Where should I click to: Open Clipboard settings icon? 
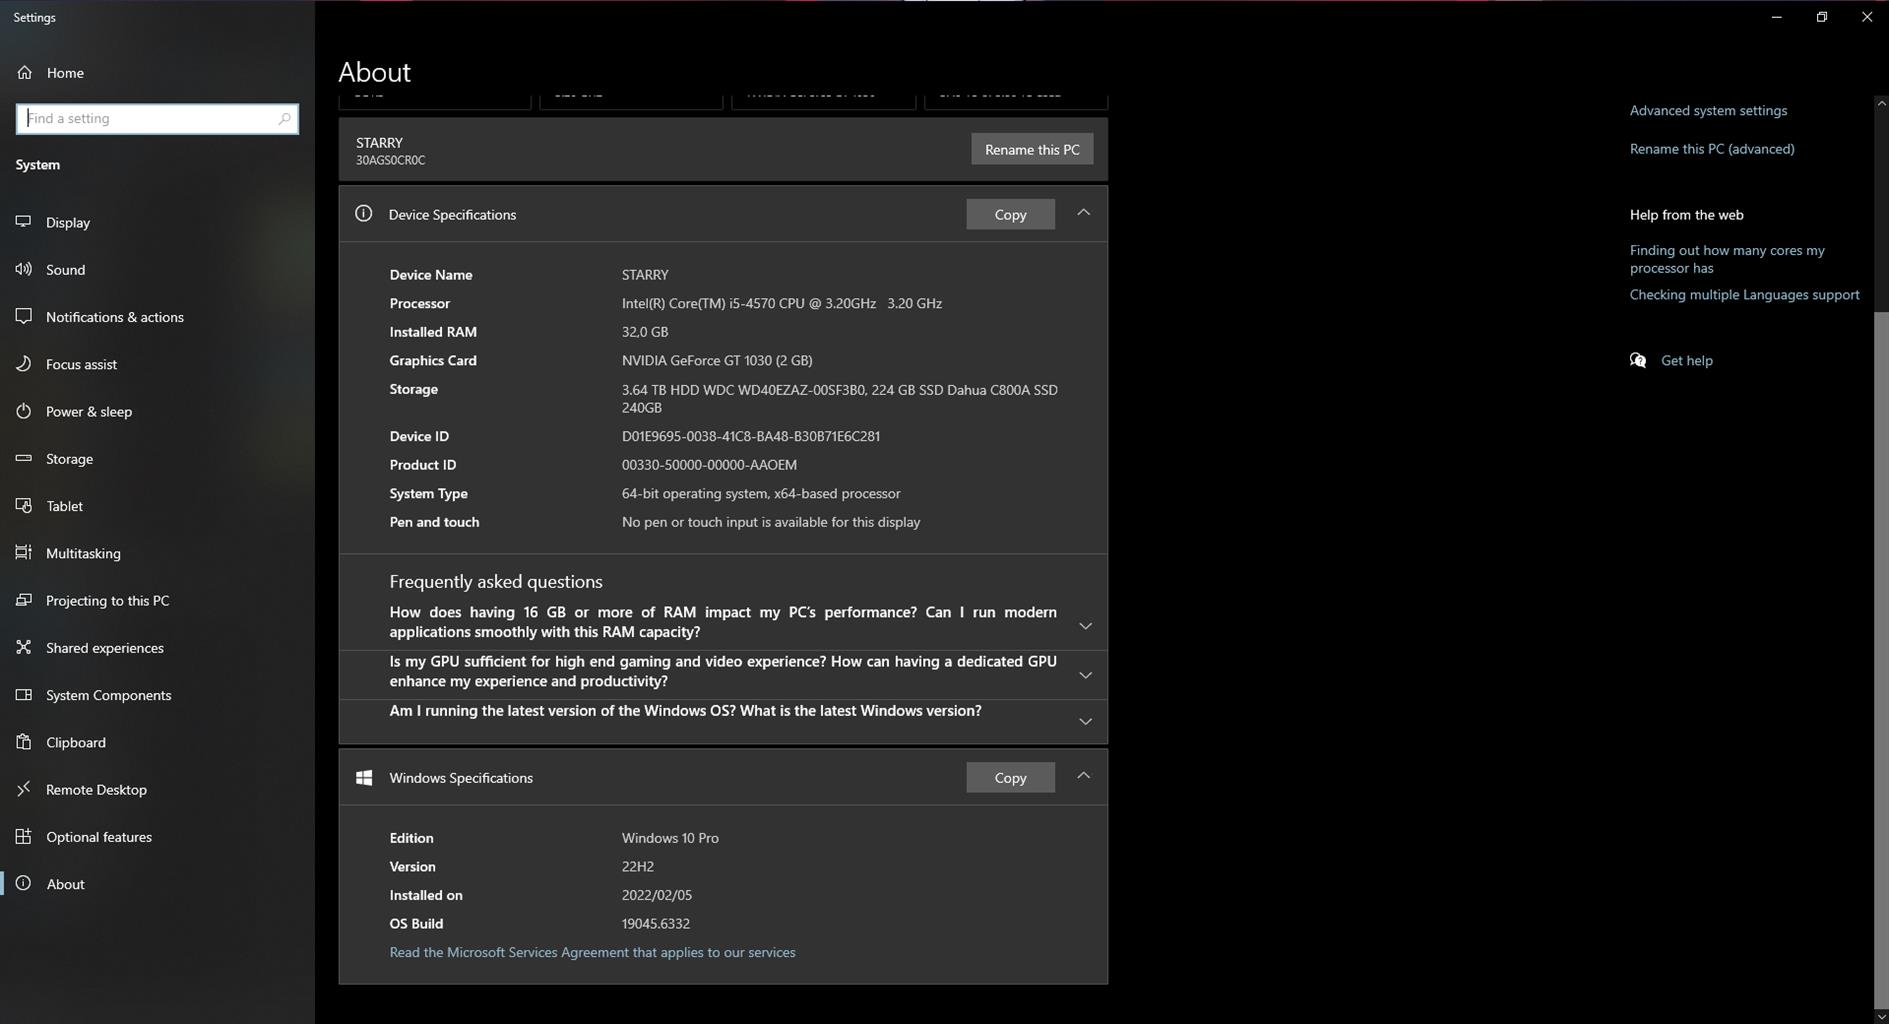[24, 742]
